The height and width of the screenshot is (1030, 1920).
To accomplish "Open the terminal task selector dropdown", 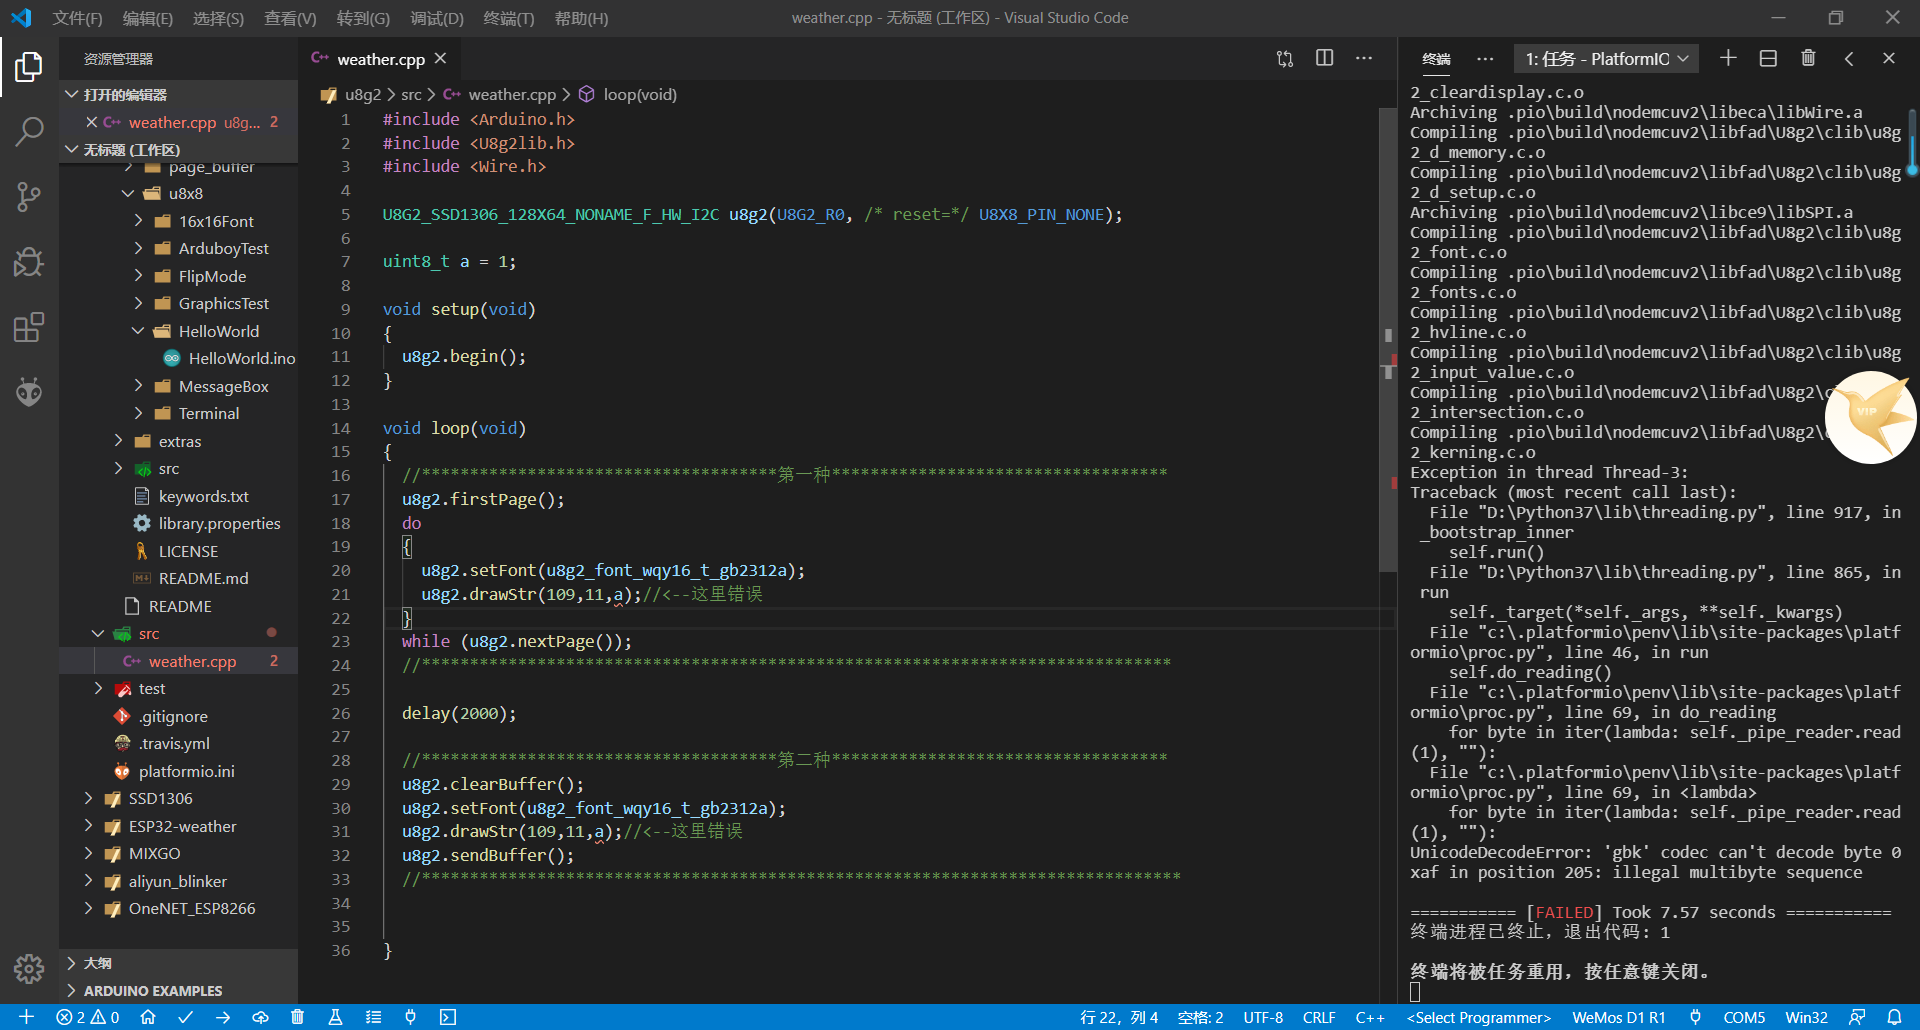I will pyautogui.click(x=1607, y=59).
